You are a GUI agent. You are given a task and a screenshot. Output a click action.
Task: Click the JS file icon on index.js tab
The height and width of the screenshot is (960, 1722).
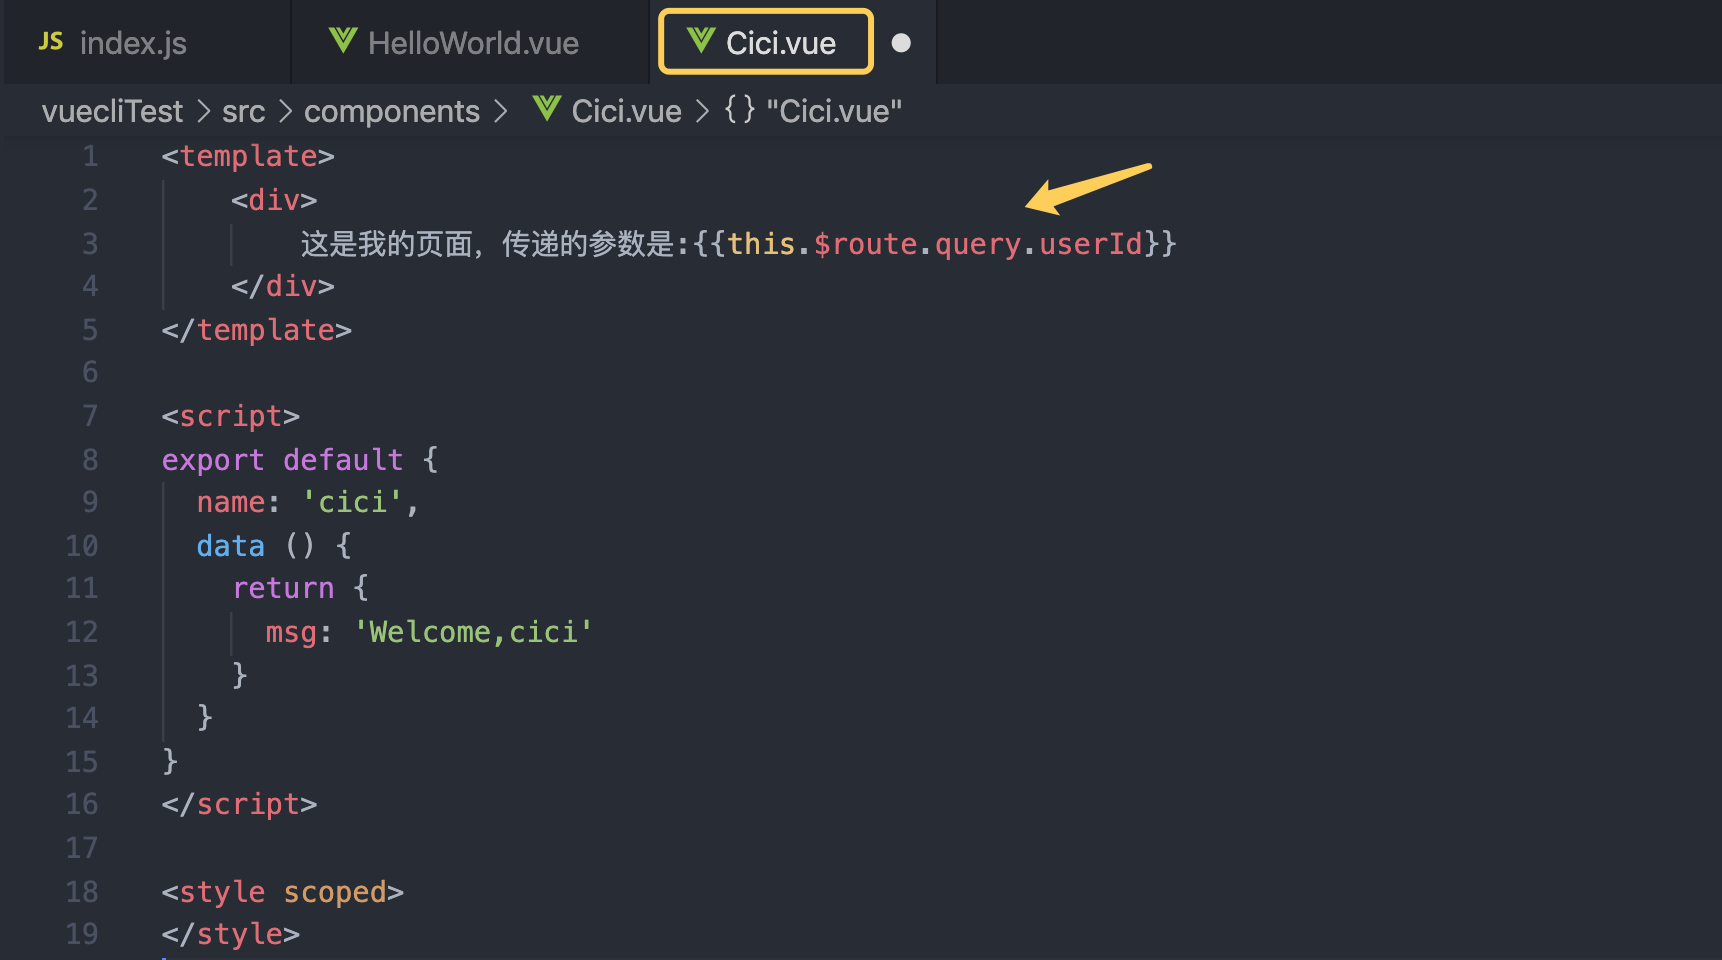coord(51,42)
